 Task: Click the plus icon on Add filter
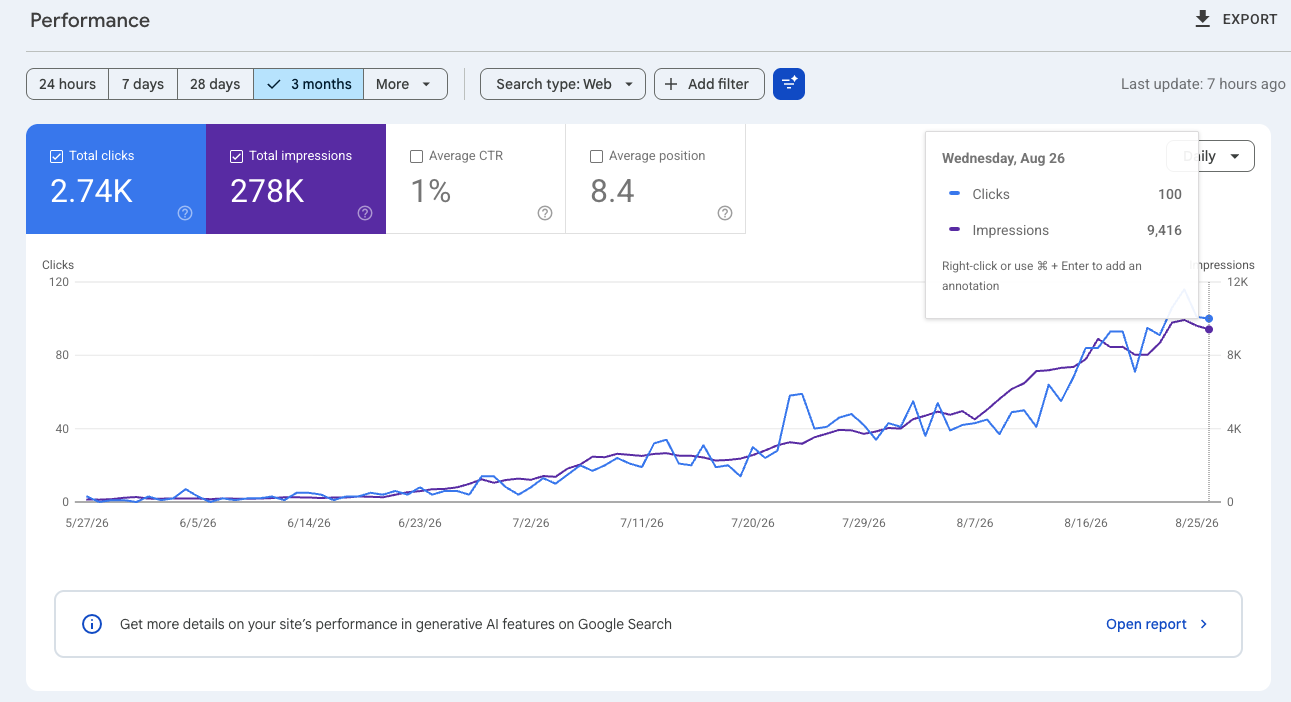(671, 84)
